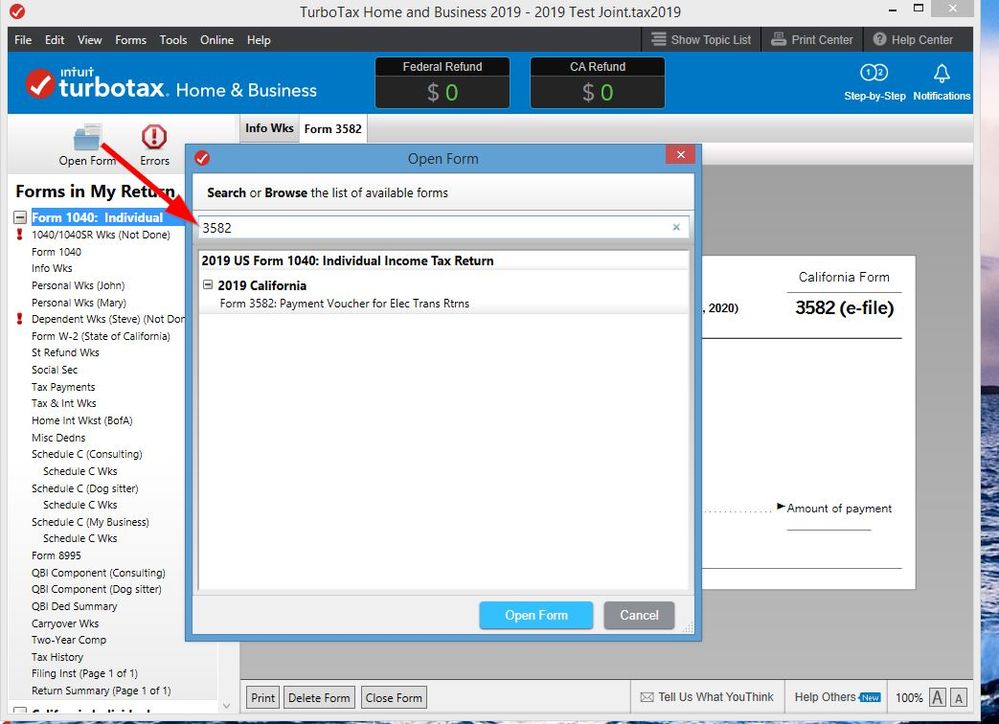Select Misc Dedns form
The image size is (999, 724).
pyautogui.click(x=58, y=438)
